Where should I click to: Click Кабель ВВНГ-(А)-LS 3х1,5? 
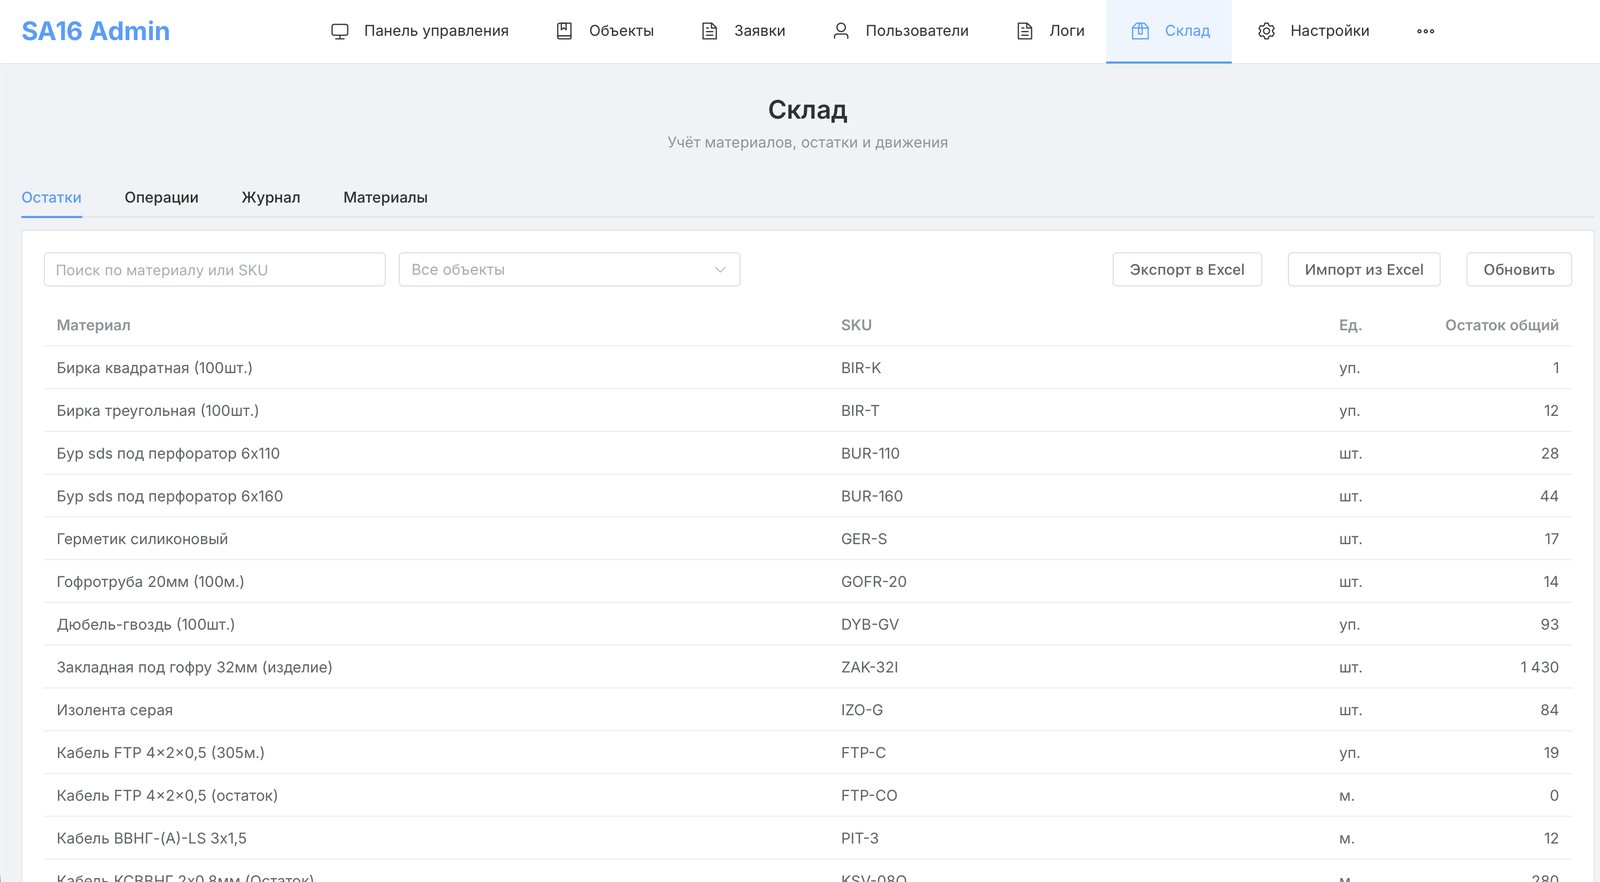[x=152, y=839]
